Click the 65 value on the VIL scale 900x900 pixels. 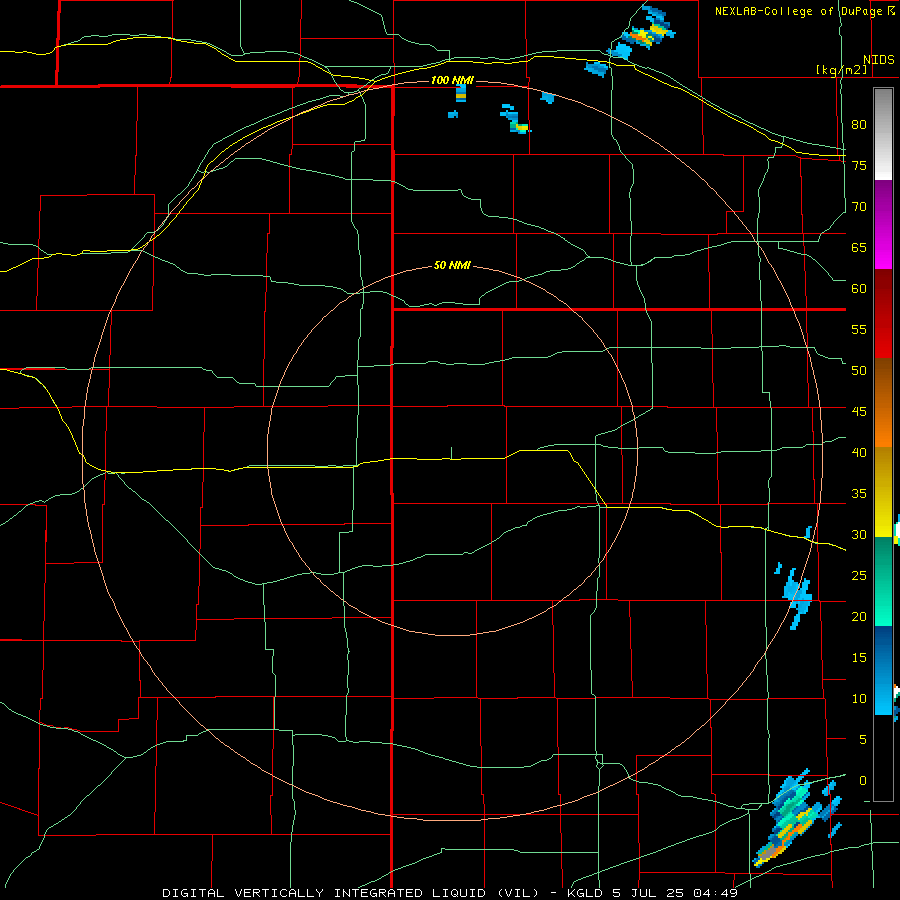point(859,247)
